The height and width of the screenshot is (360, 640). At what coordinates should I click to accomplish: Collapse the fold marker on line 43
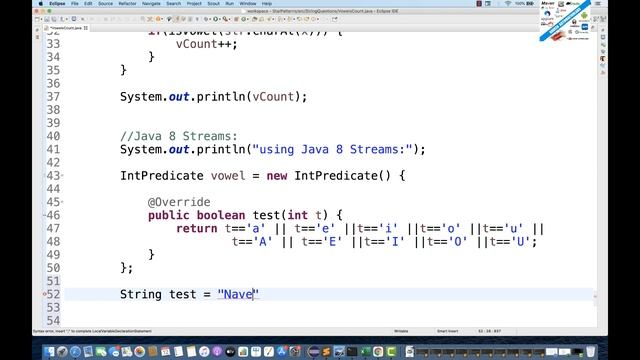(x=62, y=176)
